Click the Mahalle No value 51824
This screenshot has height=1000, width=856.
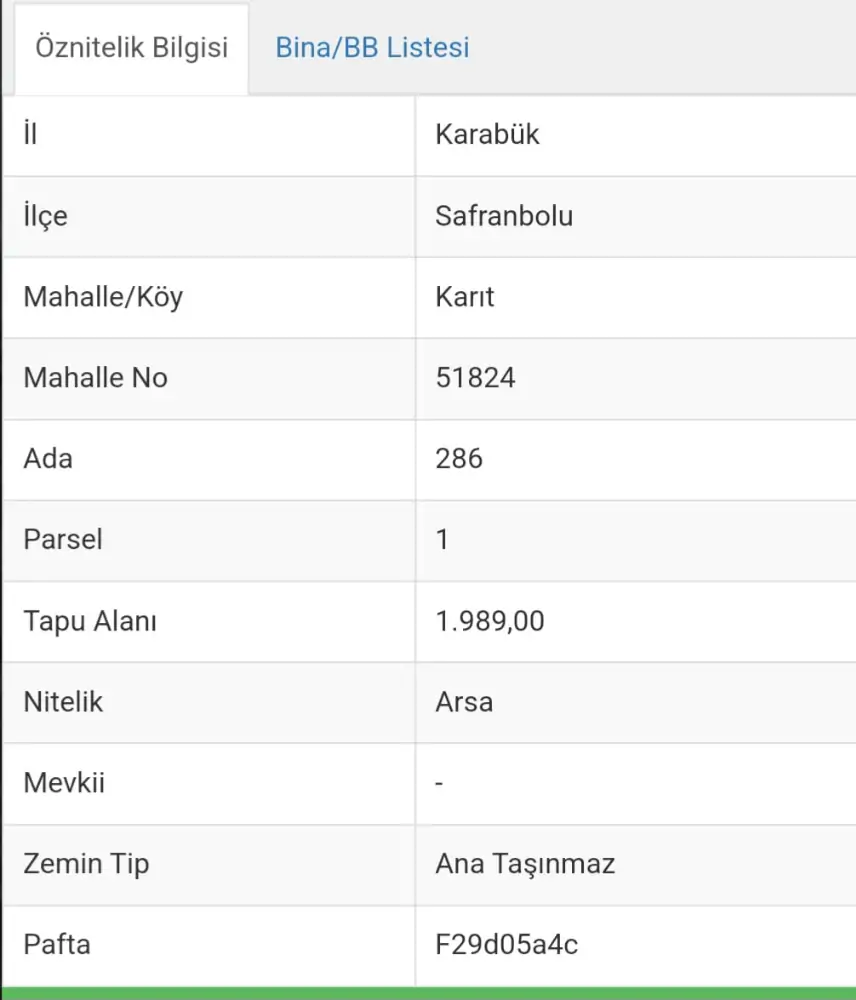(475, 378)
